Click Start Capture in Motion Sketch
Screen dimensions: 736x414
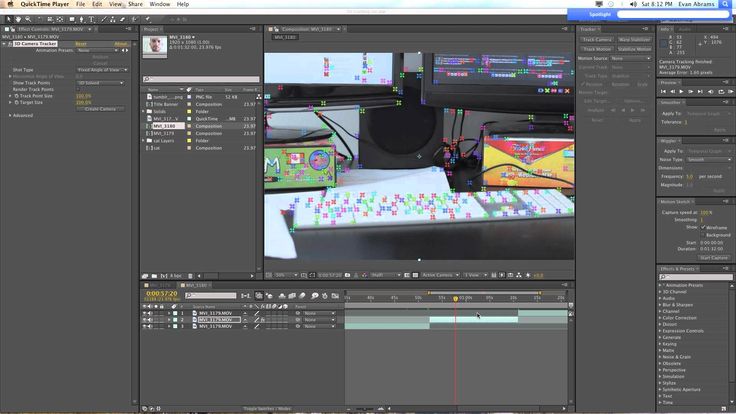coord(713,258)
